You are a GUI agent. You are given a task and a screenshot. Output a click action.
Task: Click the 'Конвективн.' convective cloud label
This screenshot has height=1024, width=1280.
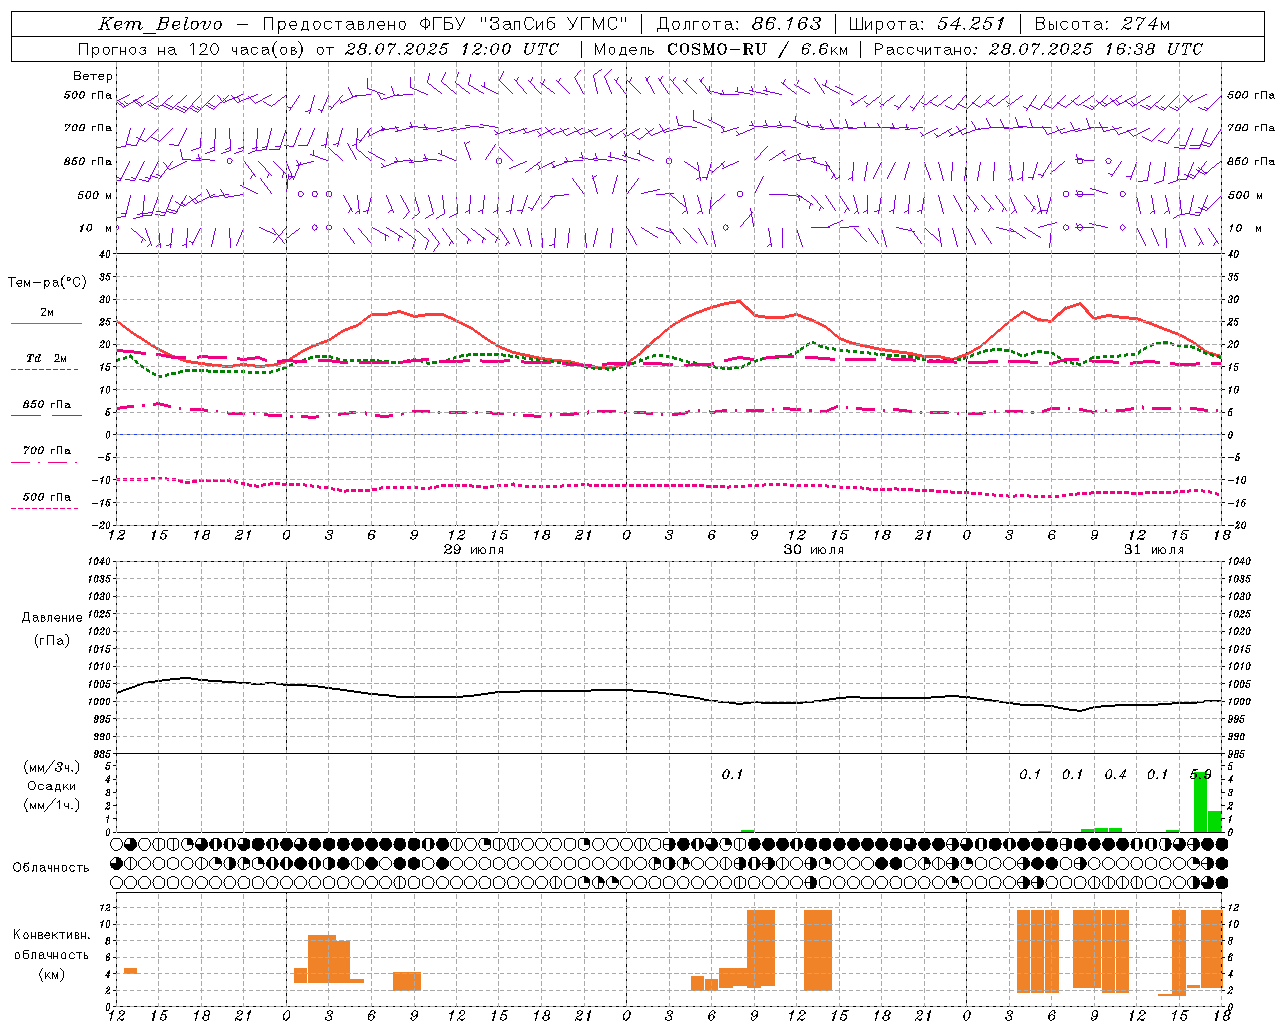tap(52, 935)
